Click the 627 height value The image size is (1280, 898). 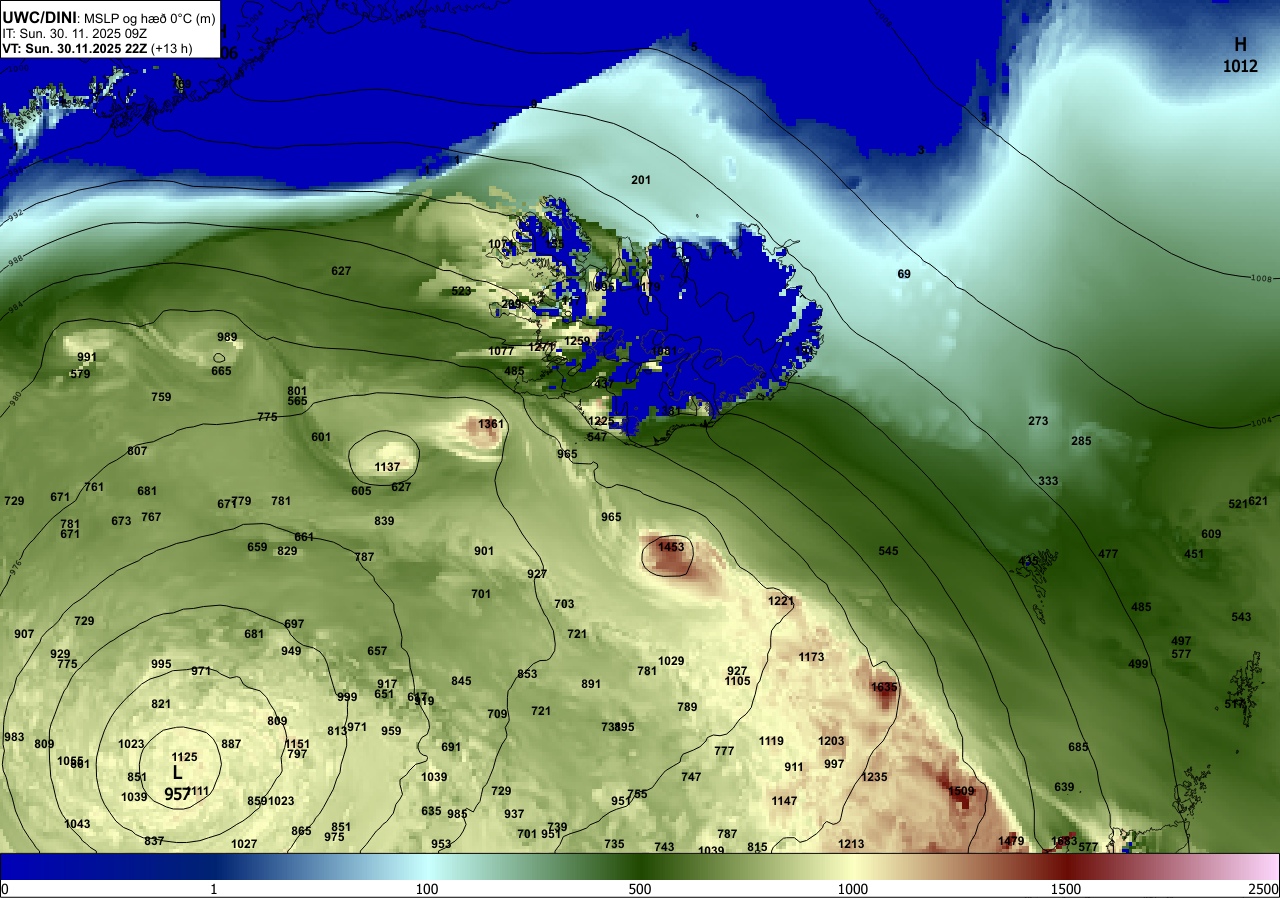(341, 272)
